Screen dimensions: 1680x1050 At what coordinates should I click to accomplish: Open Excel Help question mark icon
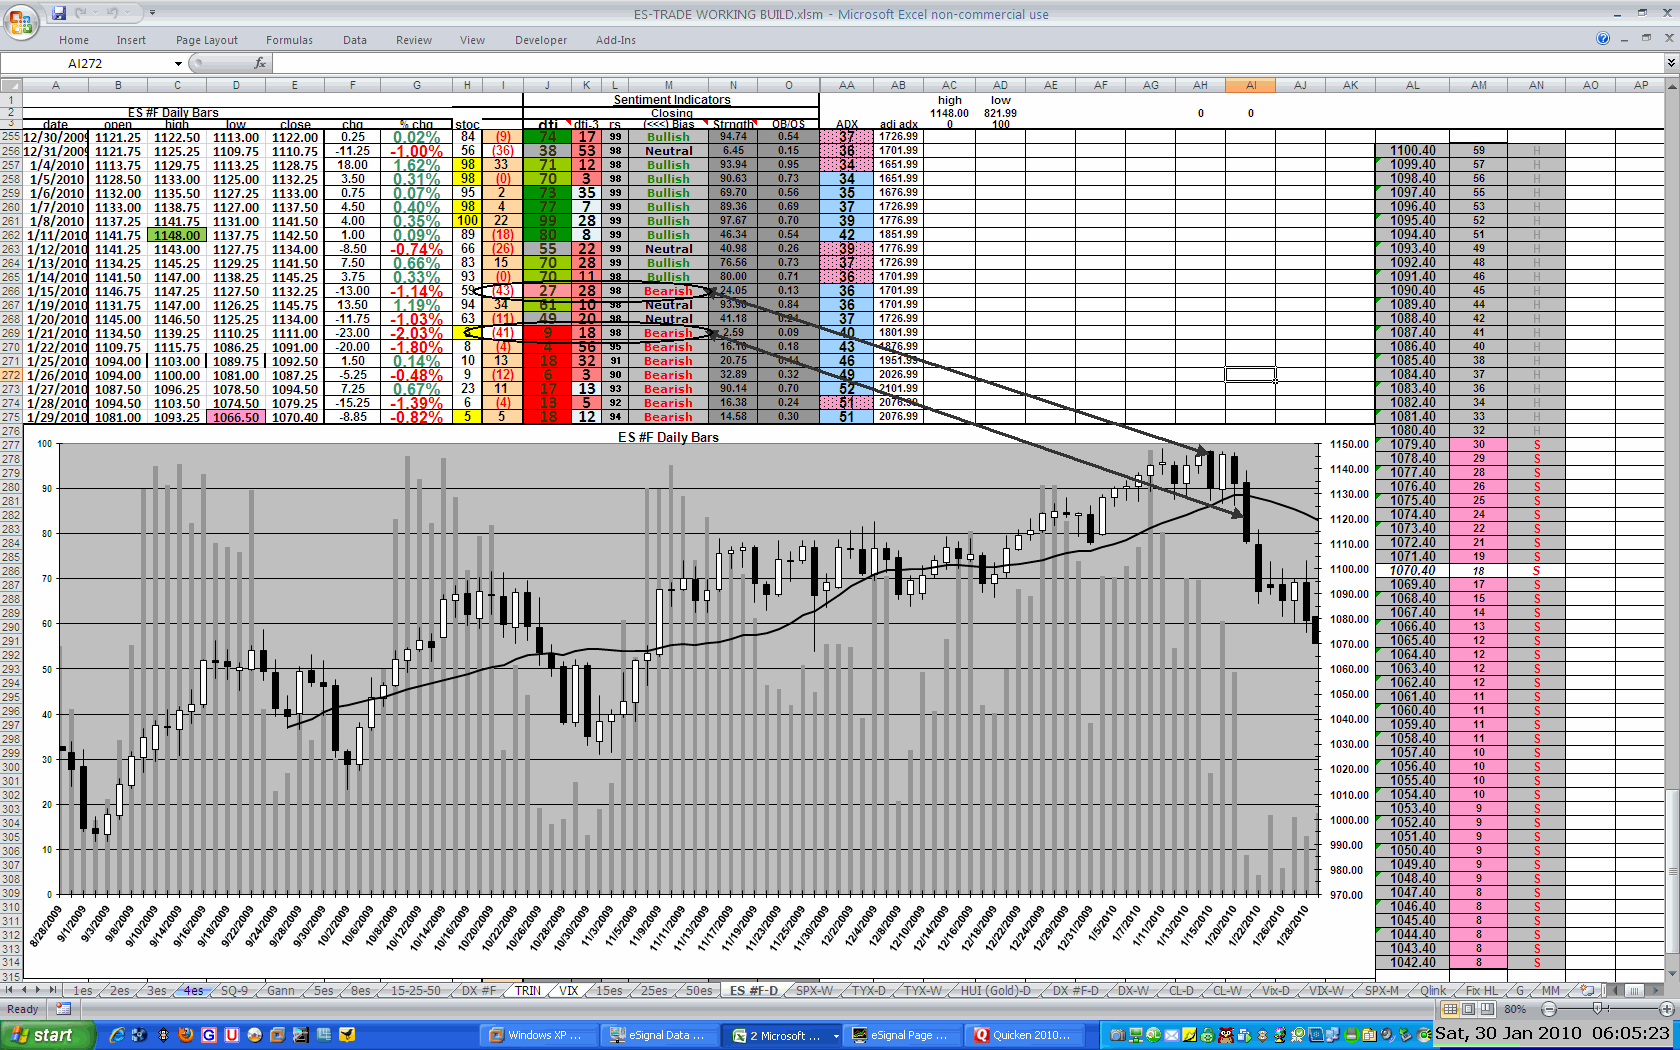[x=1603, y=39]
